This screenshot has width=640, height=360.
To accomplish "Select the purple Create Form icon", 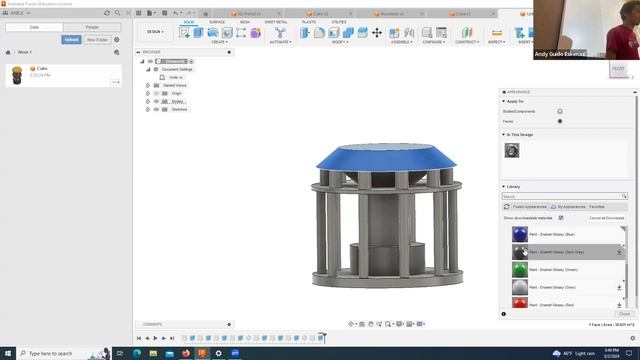I will pos(256,33).
